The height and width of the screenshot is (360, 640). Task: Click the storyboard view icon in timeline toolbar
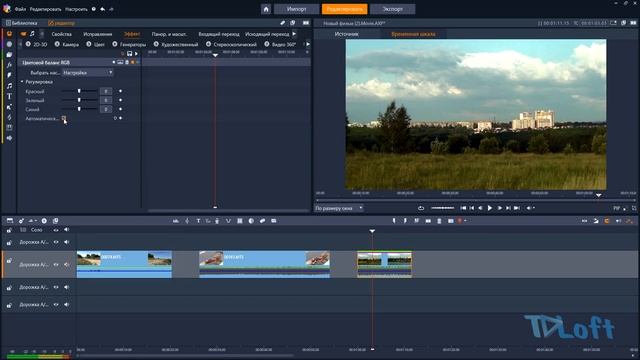click(x=9, y=221)
